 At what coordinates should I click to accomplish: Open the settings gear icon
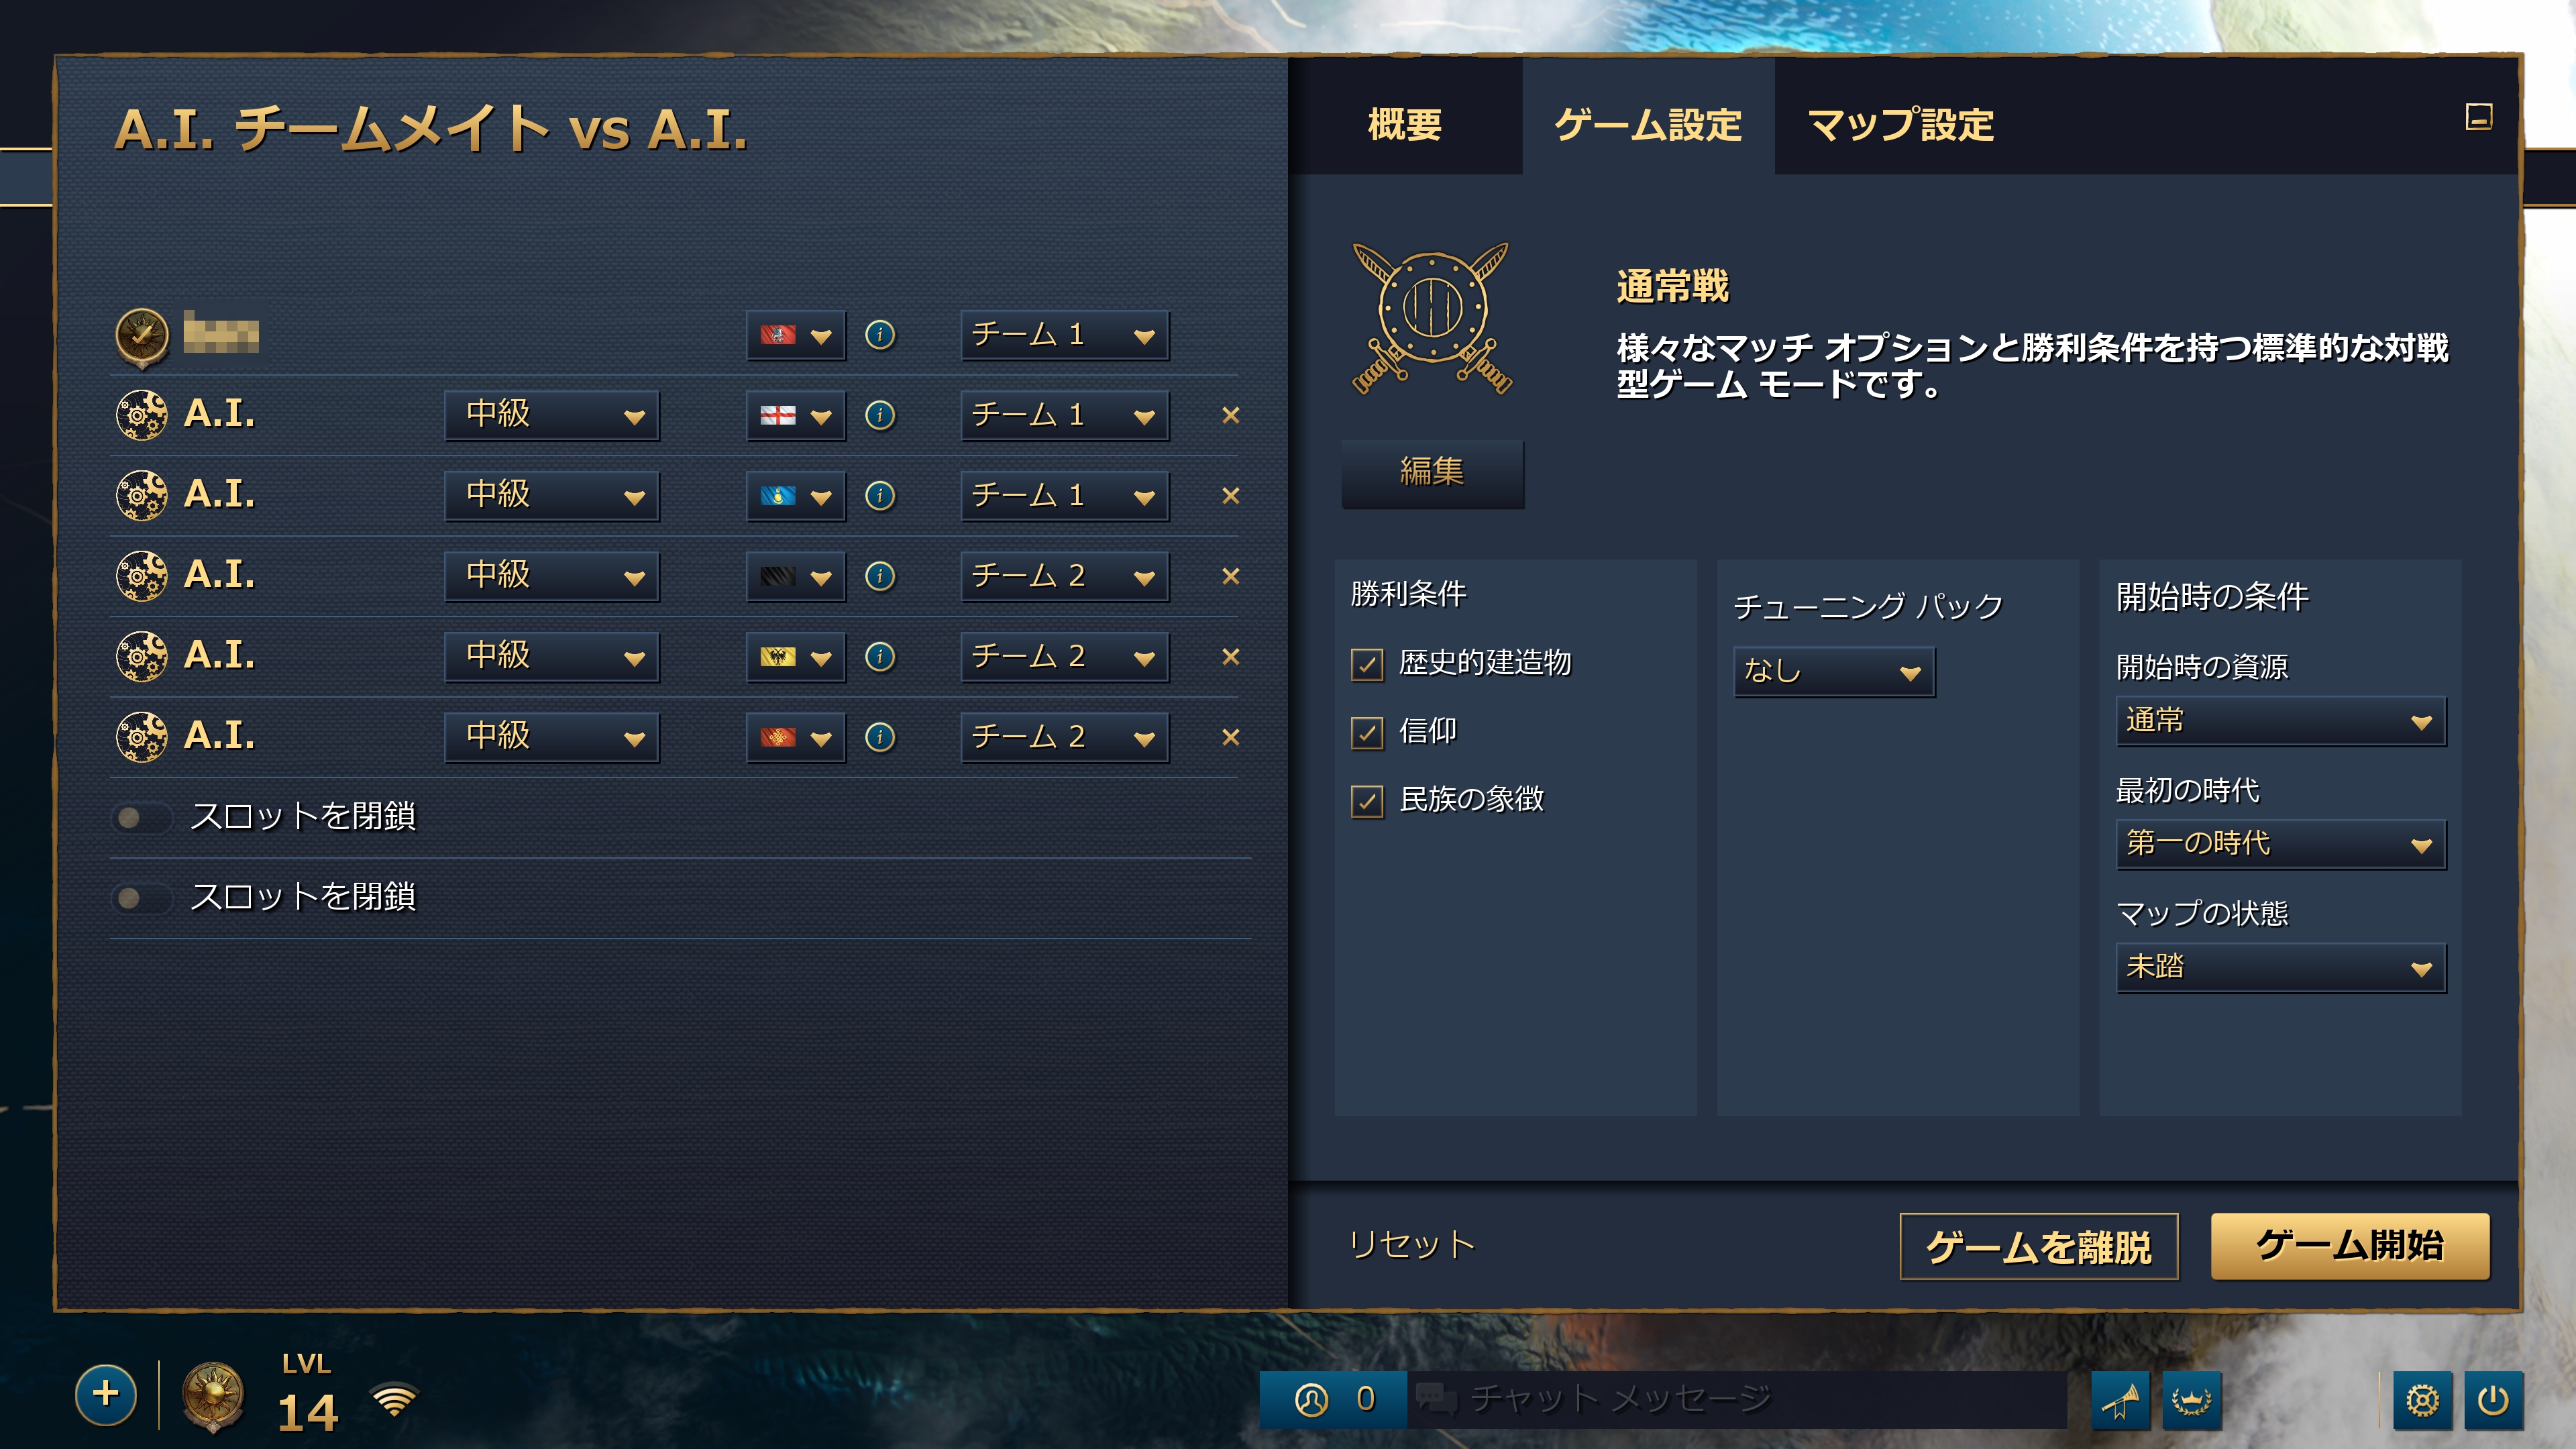coord(2422,1399)
